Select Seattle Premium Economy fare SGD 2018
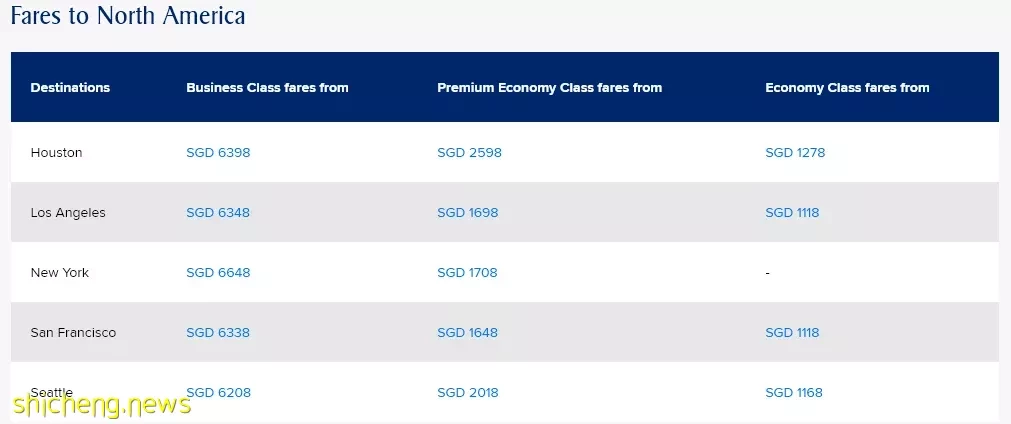The height and width of the screenshot is (424, 1011). 468,392
